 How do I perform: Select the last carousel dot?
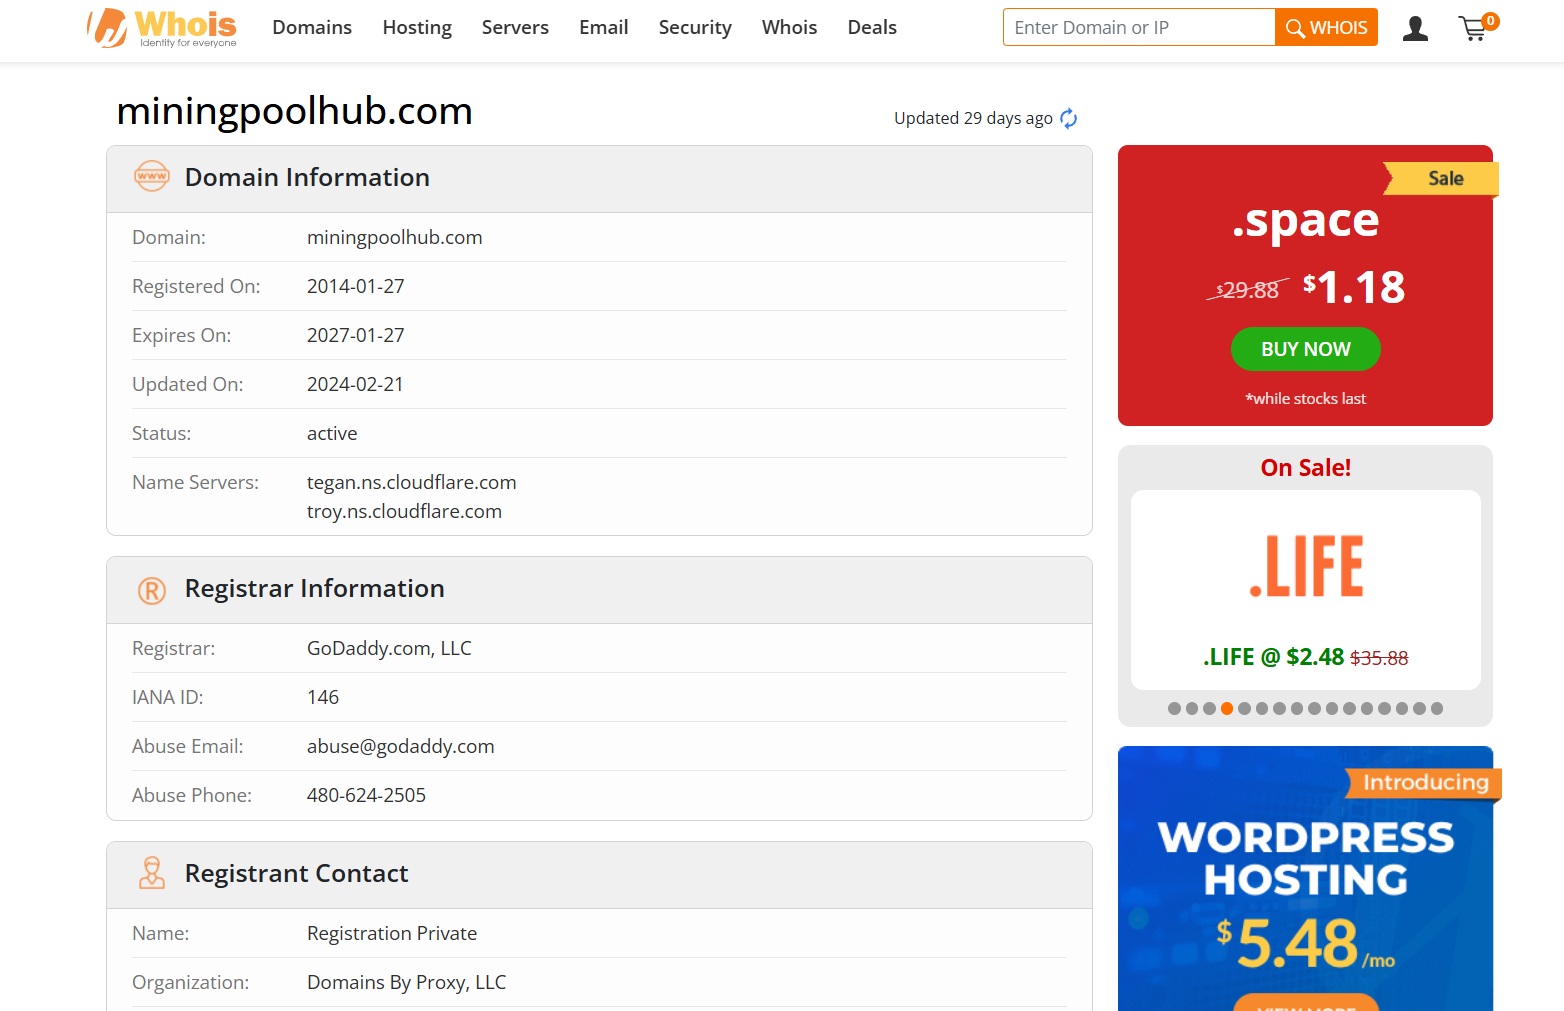pos(1437,708)
